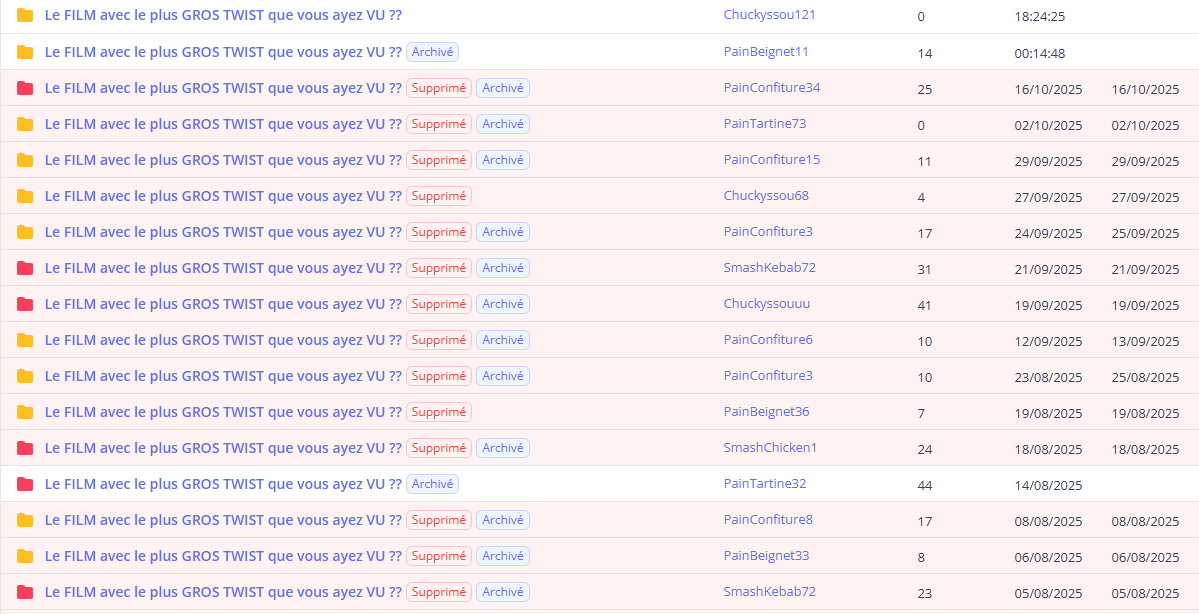1199x614 pixels.
Task: Click the red folder icon in SmashChicken1's row
Action: click(25, 448)
